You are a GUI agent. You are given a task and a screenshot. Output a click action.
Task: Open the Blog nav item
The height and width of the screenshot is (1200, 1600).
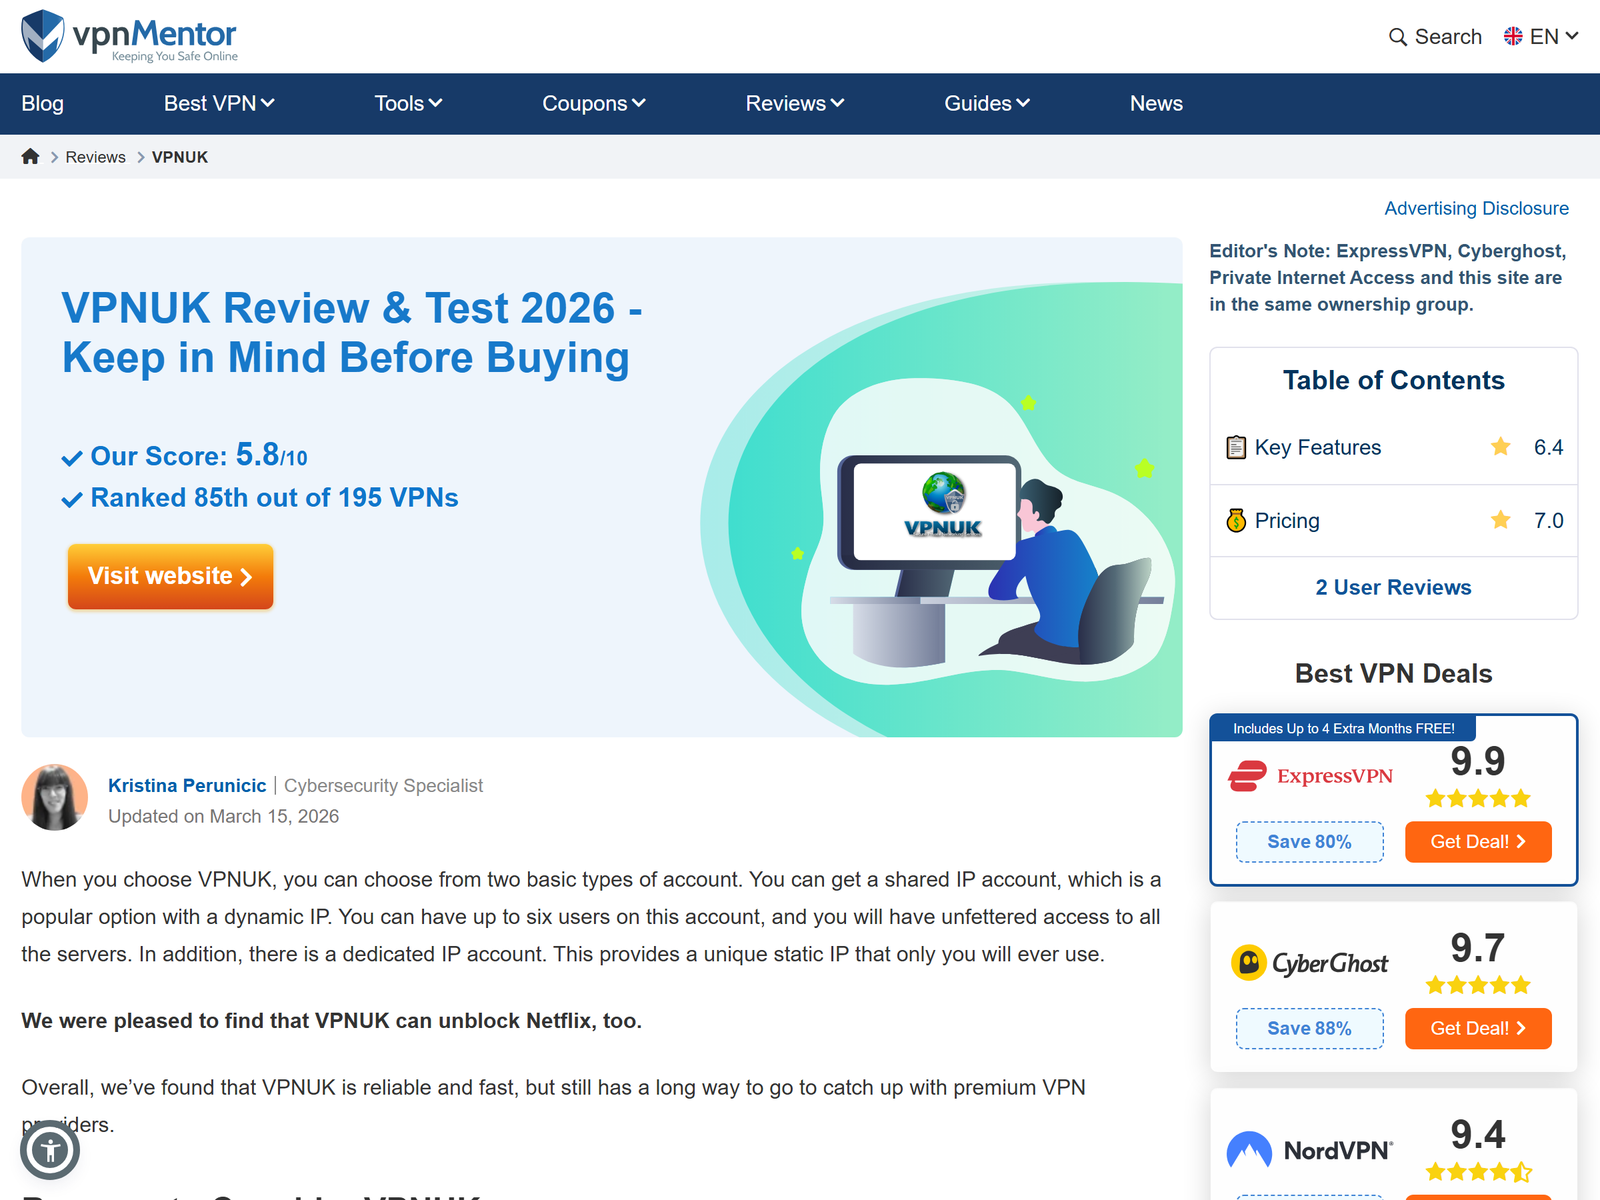tap(43, 103)
